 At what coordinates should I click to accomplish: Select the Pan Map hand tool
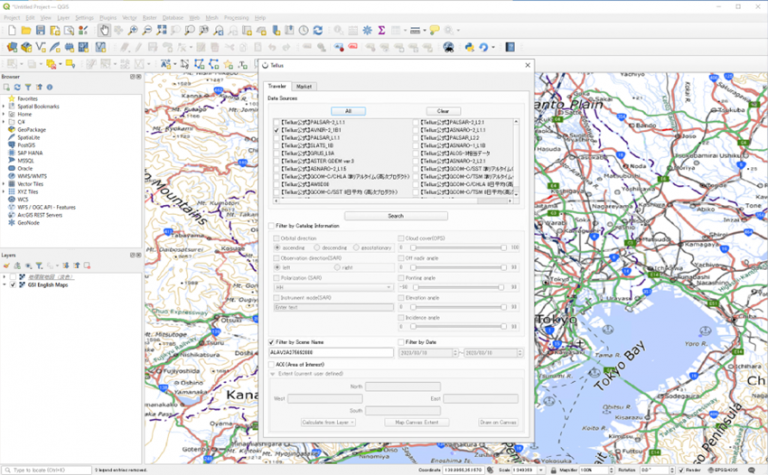tap(104, 30)
